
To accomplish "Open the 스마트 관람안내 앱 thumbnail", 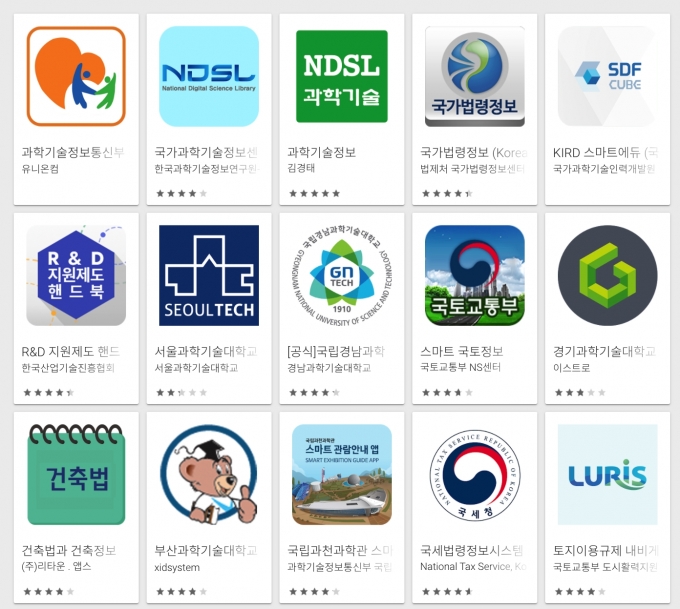I will pos(342,475).
